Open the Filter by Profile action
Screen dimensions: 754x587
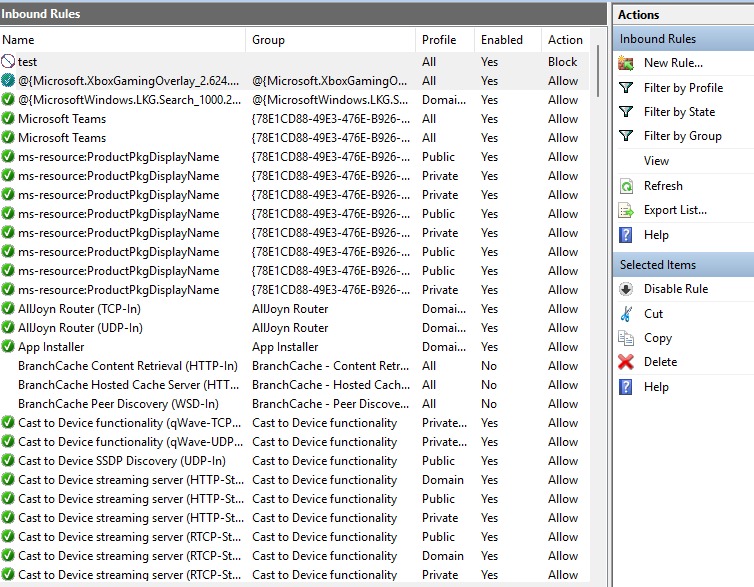coord(683,87)
